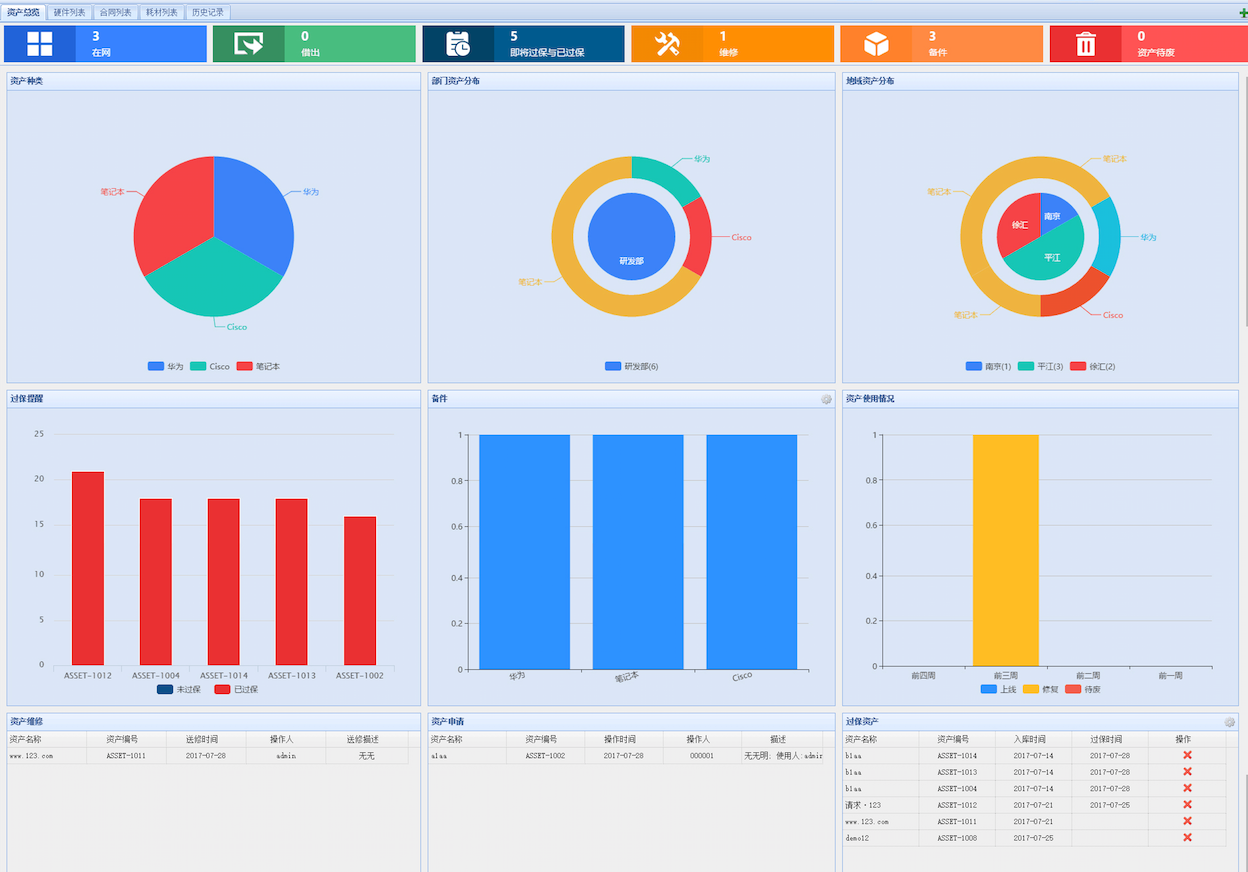This screenshot has width=1248, height=872.
Task: Click the red X in the ASSET-1004 row
Action: pyautogui.click(x=1187, y=788)
